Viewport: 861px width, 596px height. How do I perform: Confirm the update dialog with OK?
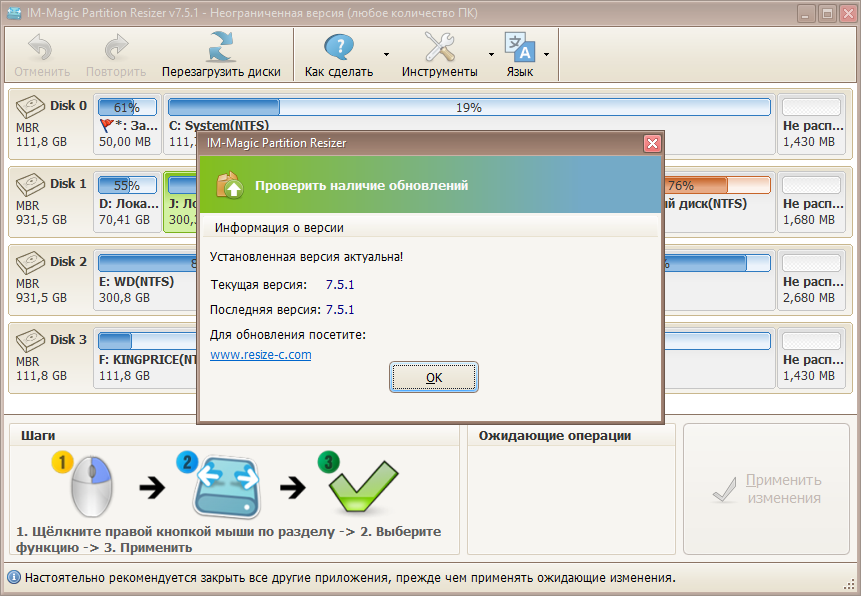tap(434, 377)
